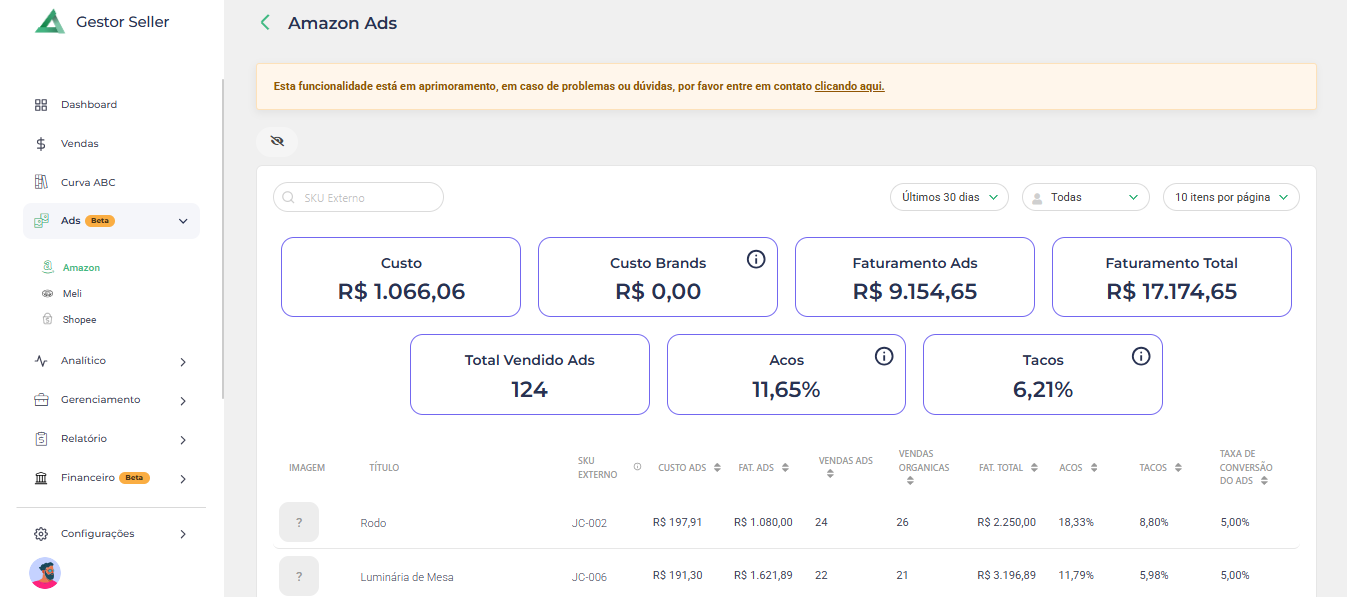The width and height of the screenshot is (1347, 597).
Task: Click the back arrow beside Amazon Ads
Action: (x=265, y=23)
